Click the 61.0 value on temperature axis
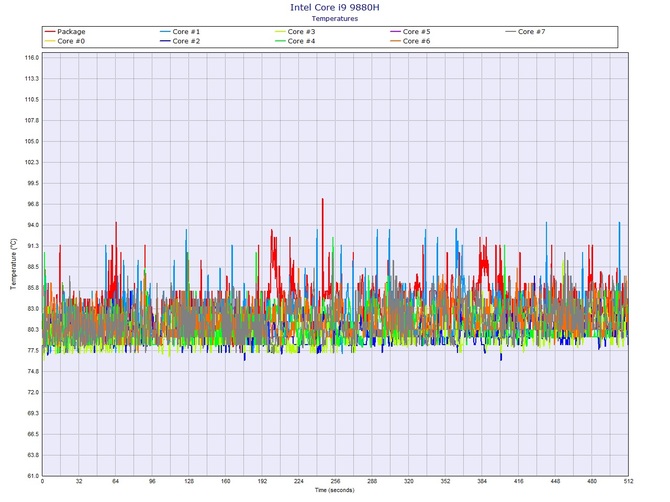Screen dimensions: 670x502 (x=32, y=476)
